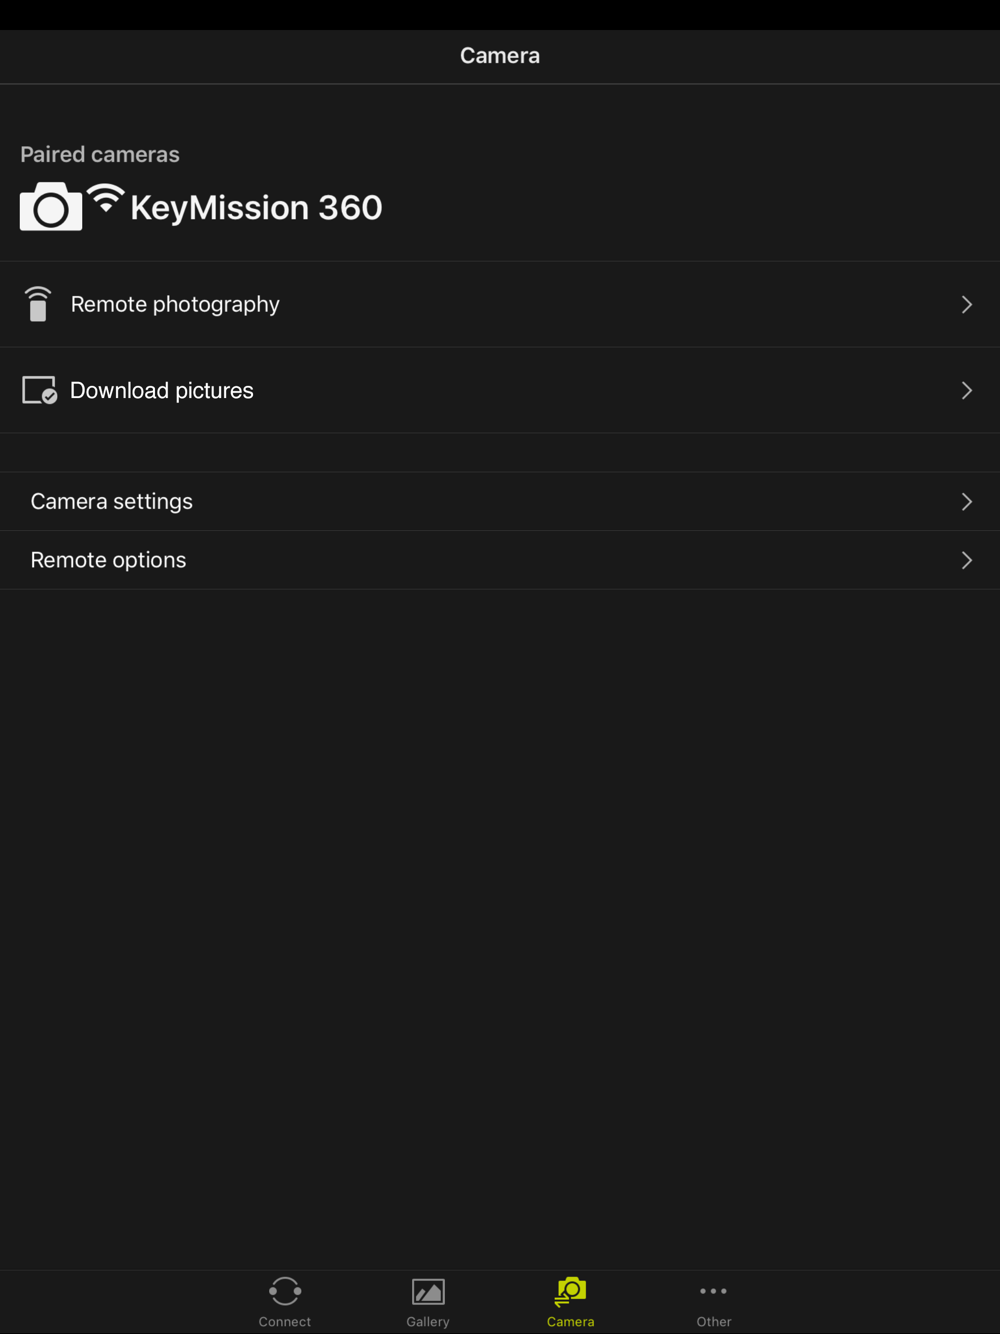
Task: Open the Connect tab icon
Action: pos(285,1291)
